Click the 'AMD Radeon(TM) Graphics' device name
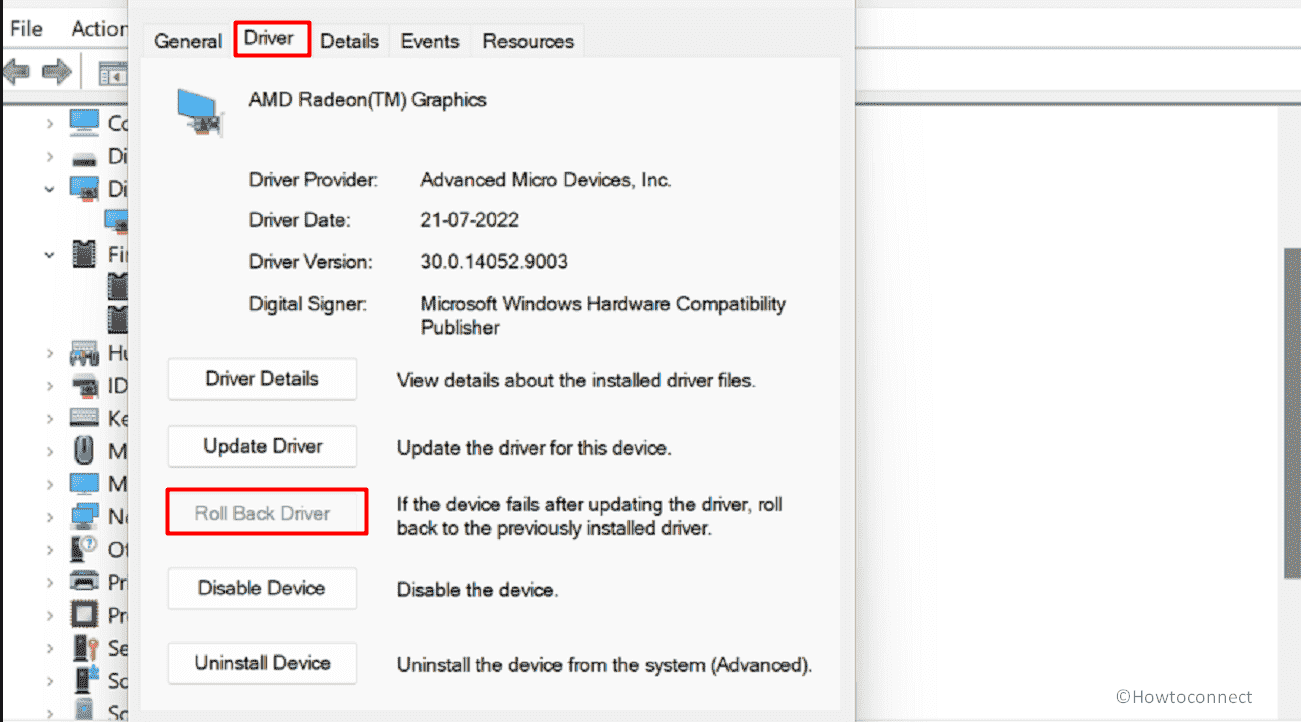1301x722 pixels. coord(368,100)
